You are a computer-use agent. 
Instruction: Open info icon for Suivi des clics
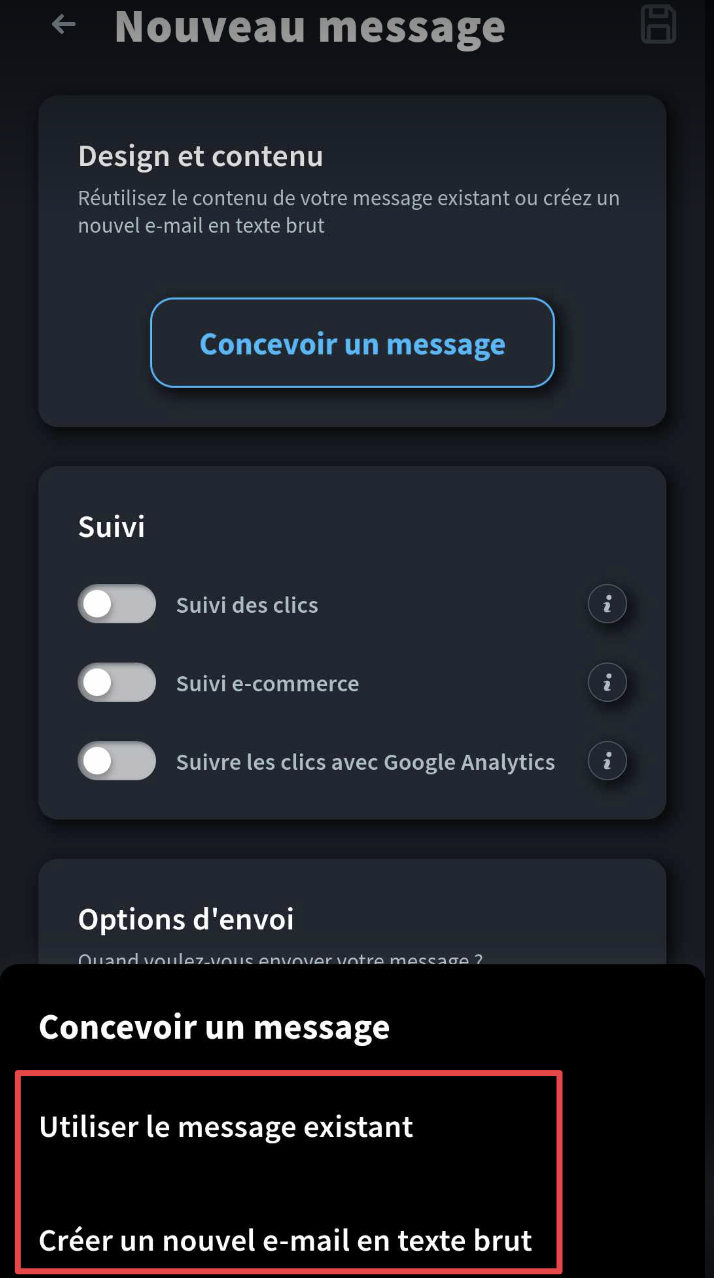607,604
